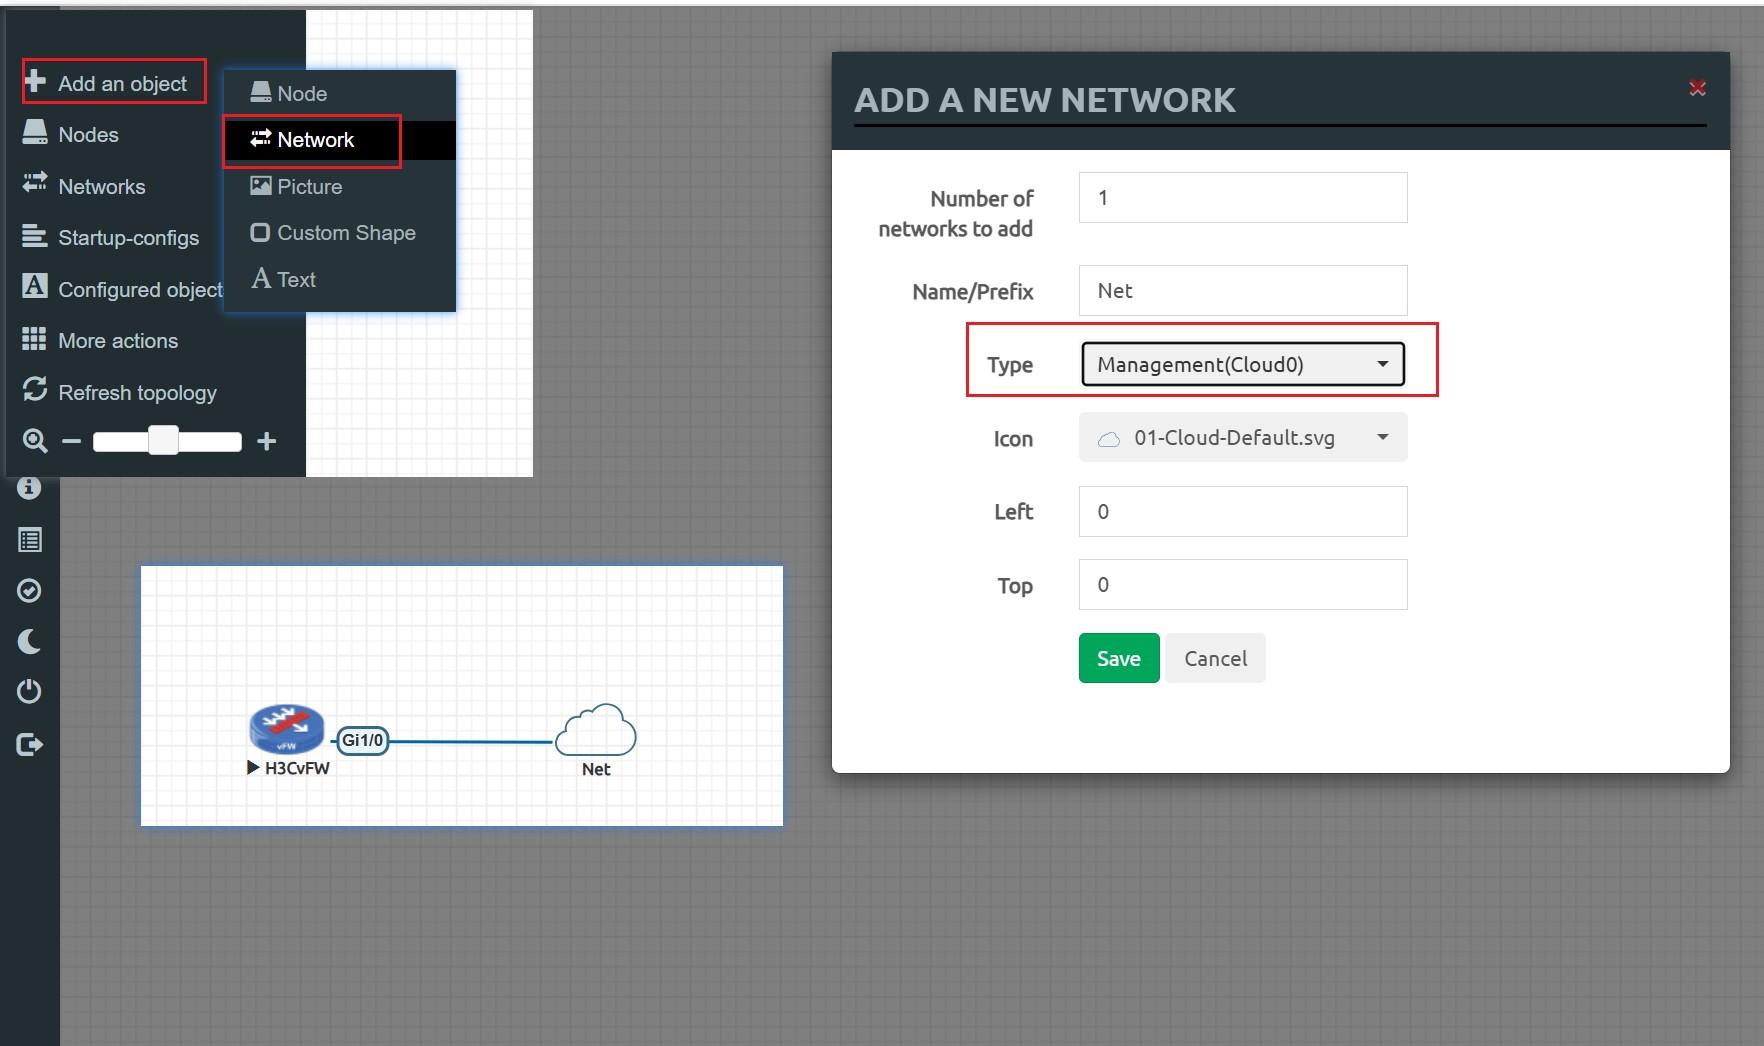Click the Nodes server icon
The image size is (1764, 1046).
tap(35, 132)
